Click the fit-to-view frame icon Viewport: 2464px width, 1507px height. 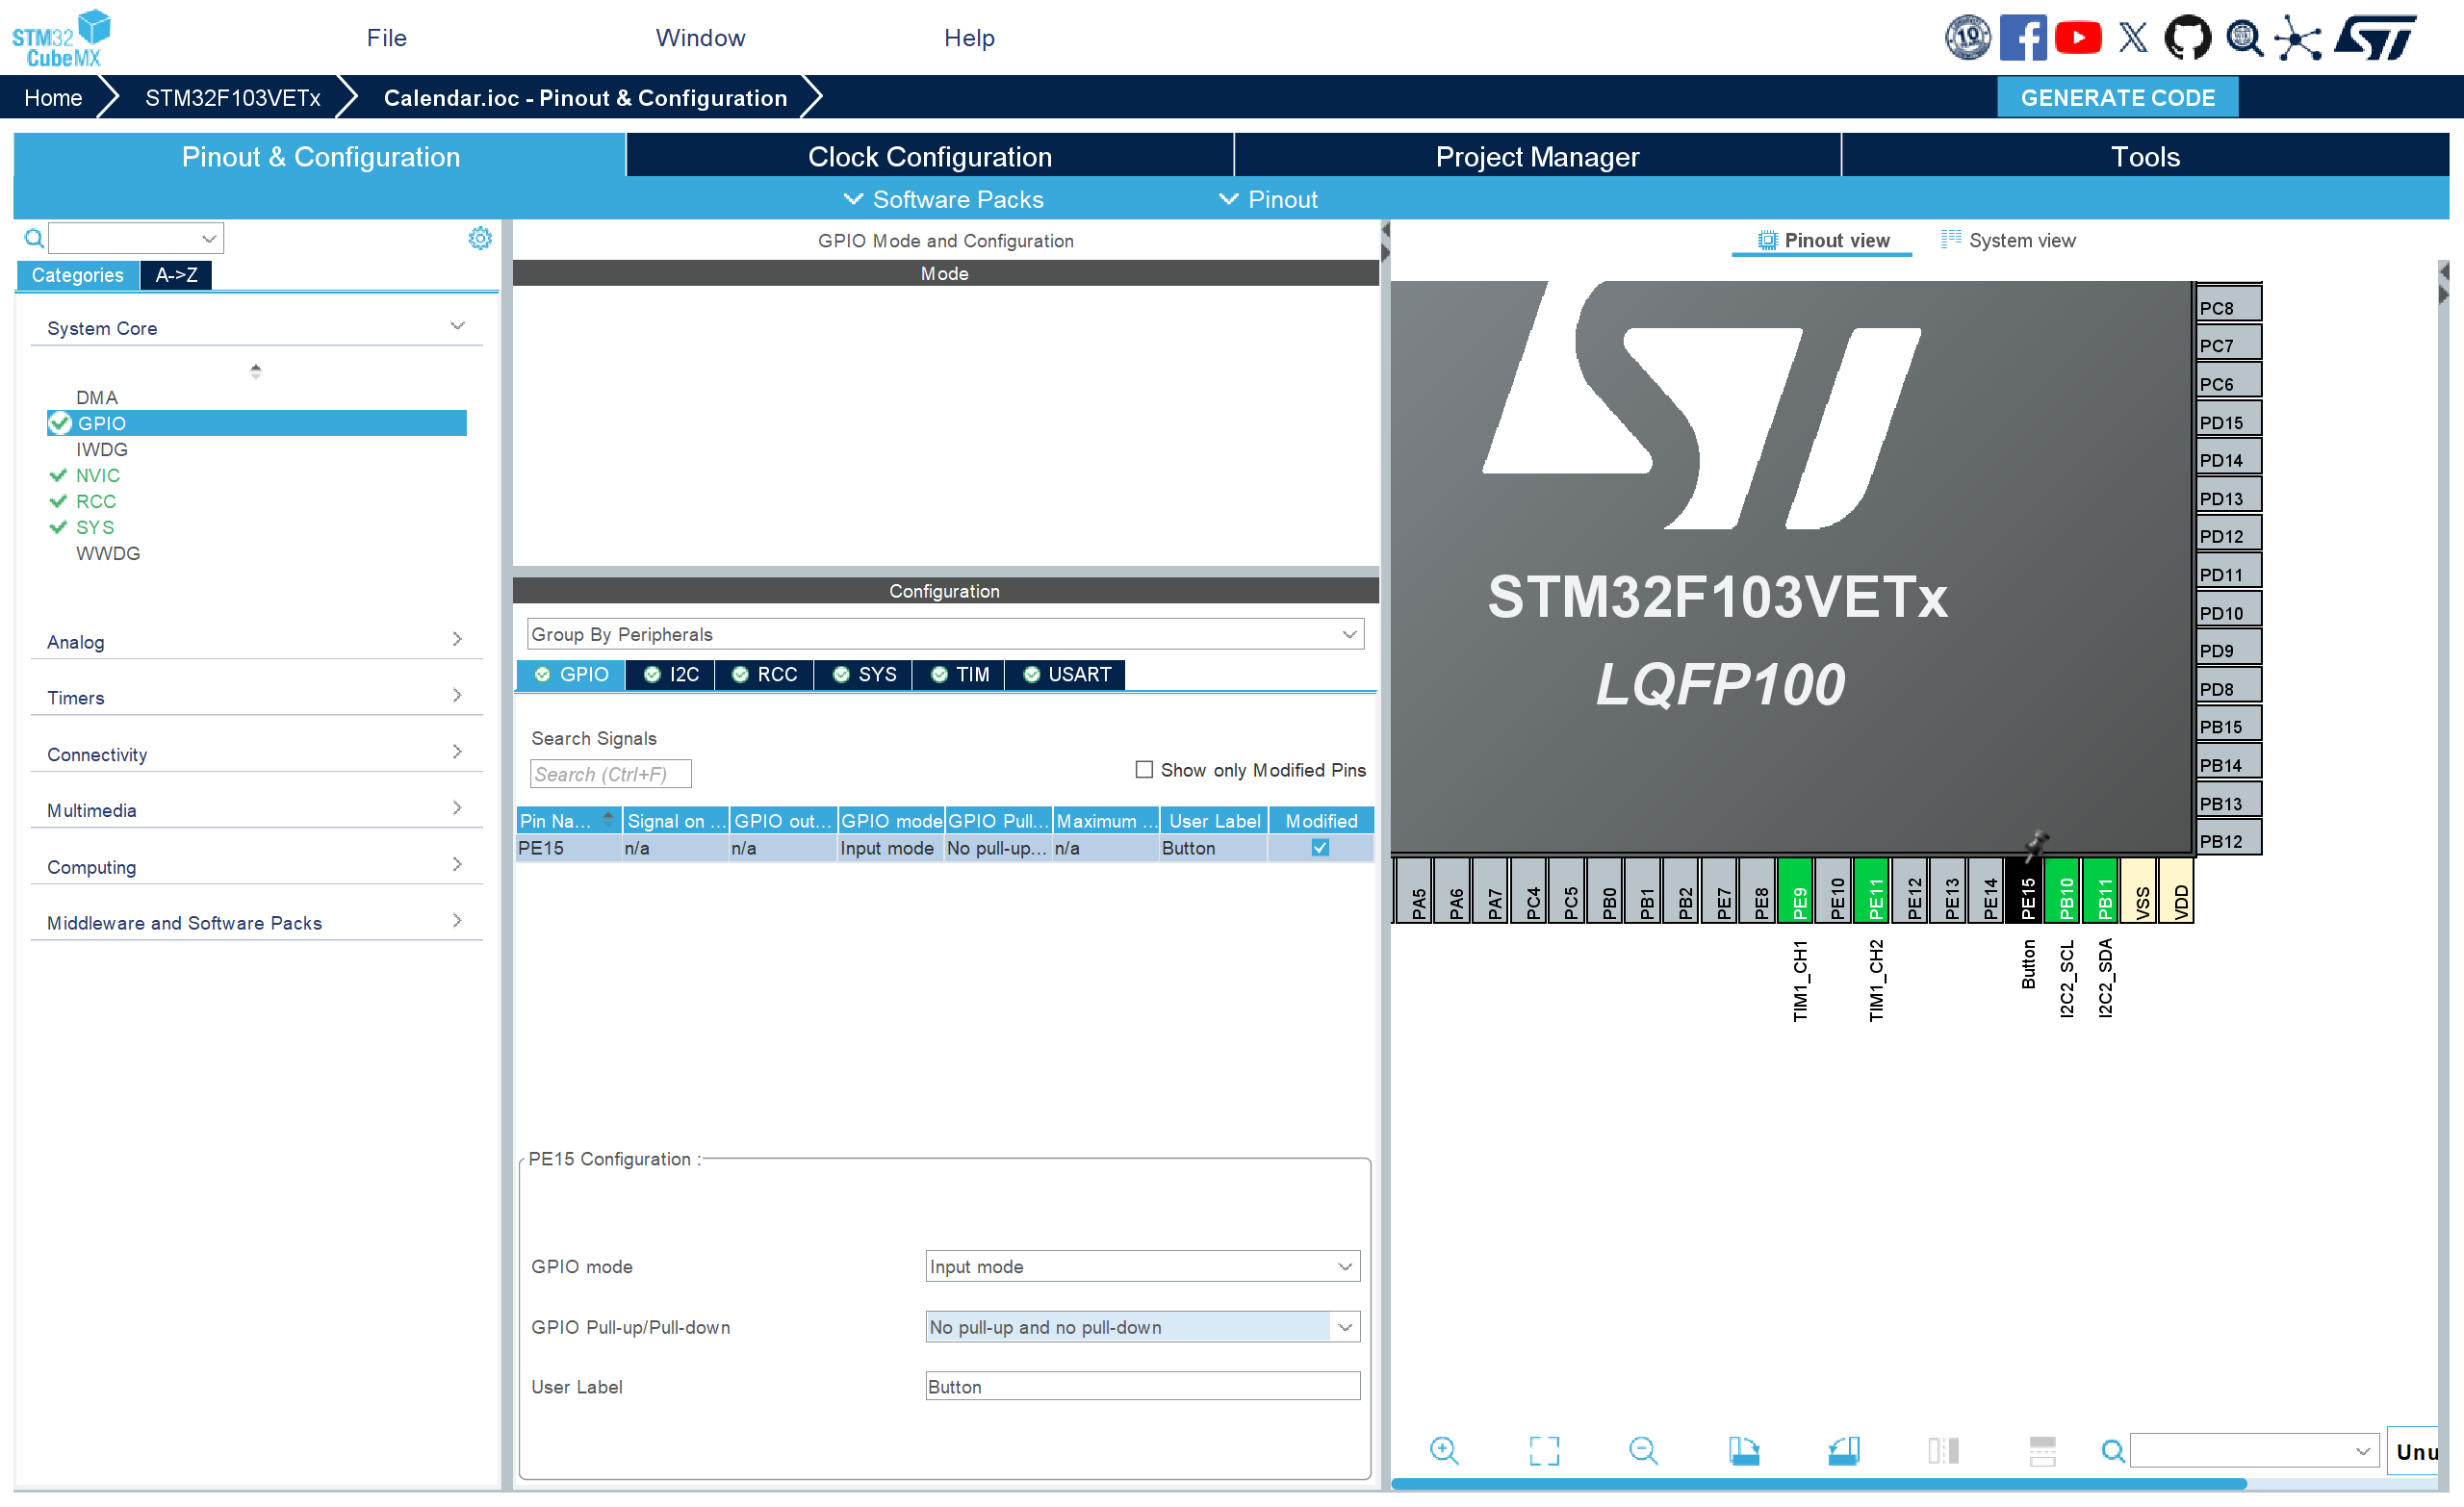point(1543,1450)
